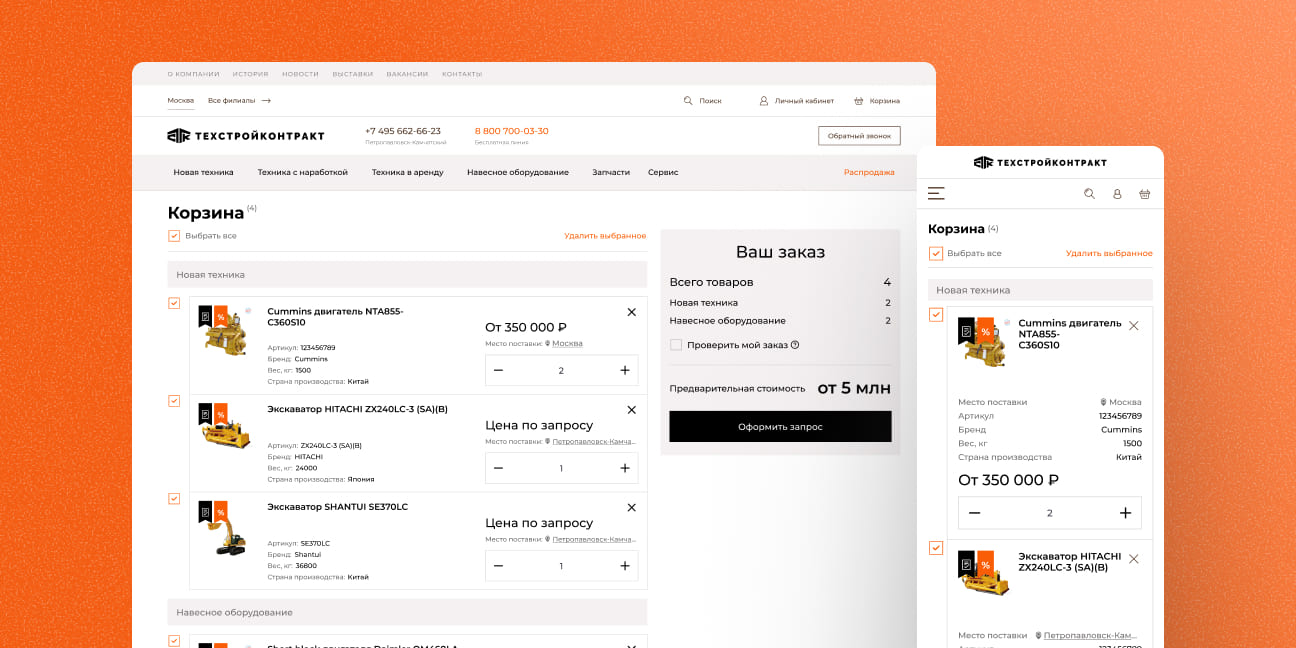Remove Экскаватор HITACHI item with X (desktop)
The height and width of the screenshot is (648, 1296).
pyautogui.click(x=631, y=410)
